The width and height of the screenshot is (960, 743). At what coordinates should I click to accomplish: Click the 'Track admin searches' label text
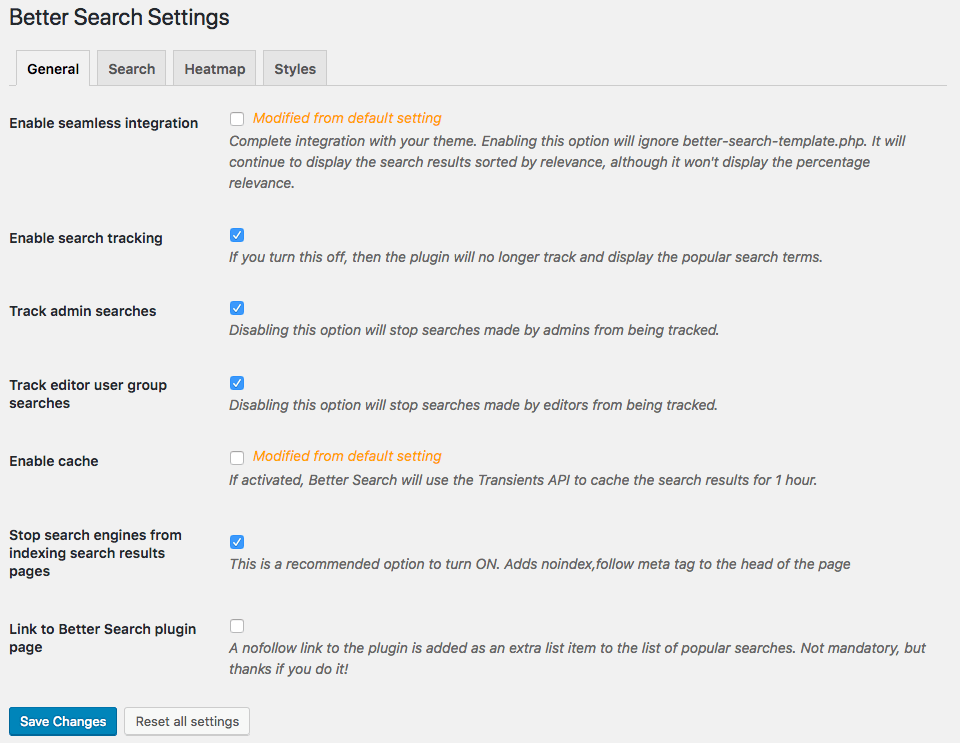[83, 311]
